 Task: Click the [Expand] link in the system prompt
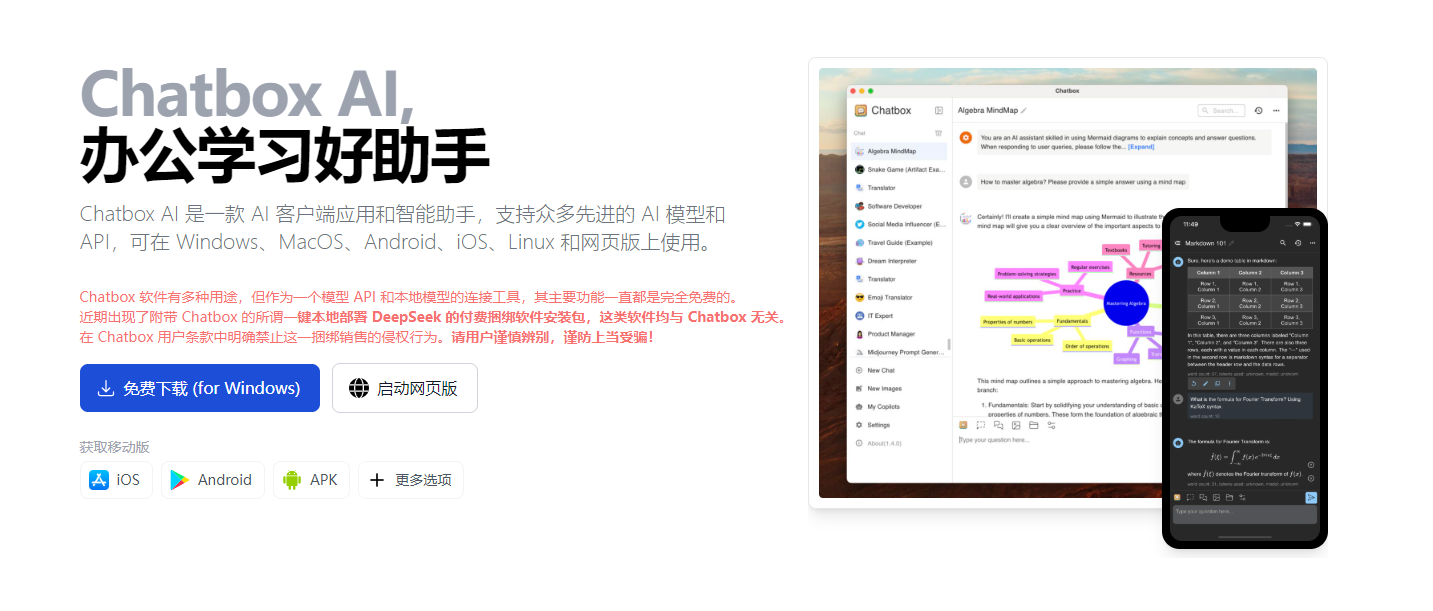tap(1141, 147)
